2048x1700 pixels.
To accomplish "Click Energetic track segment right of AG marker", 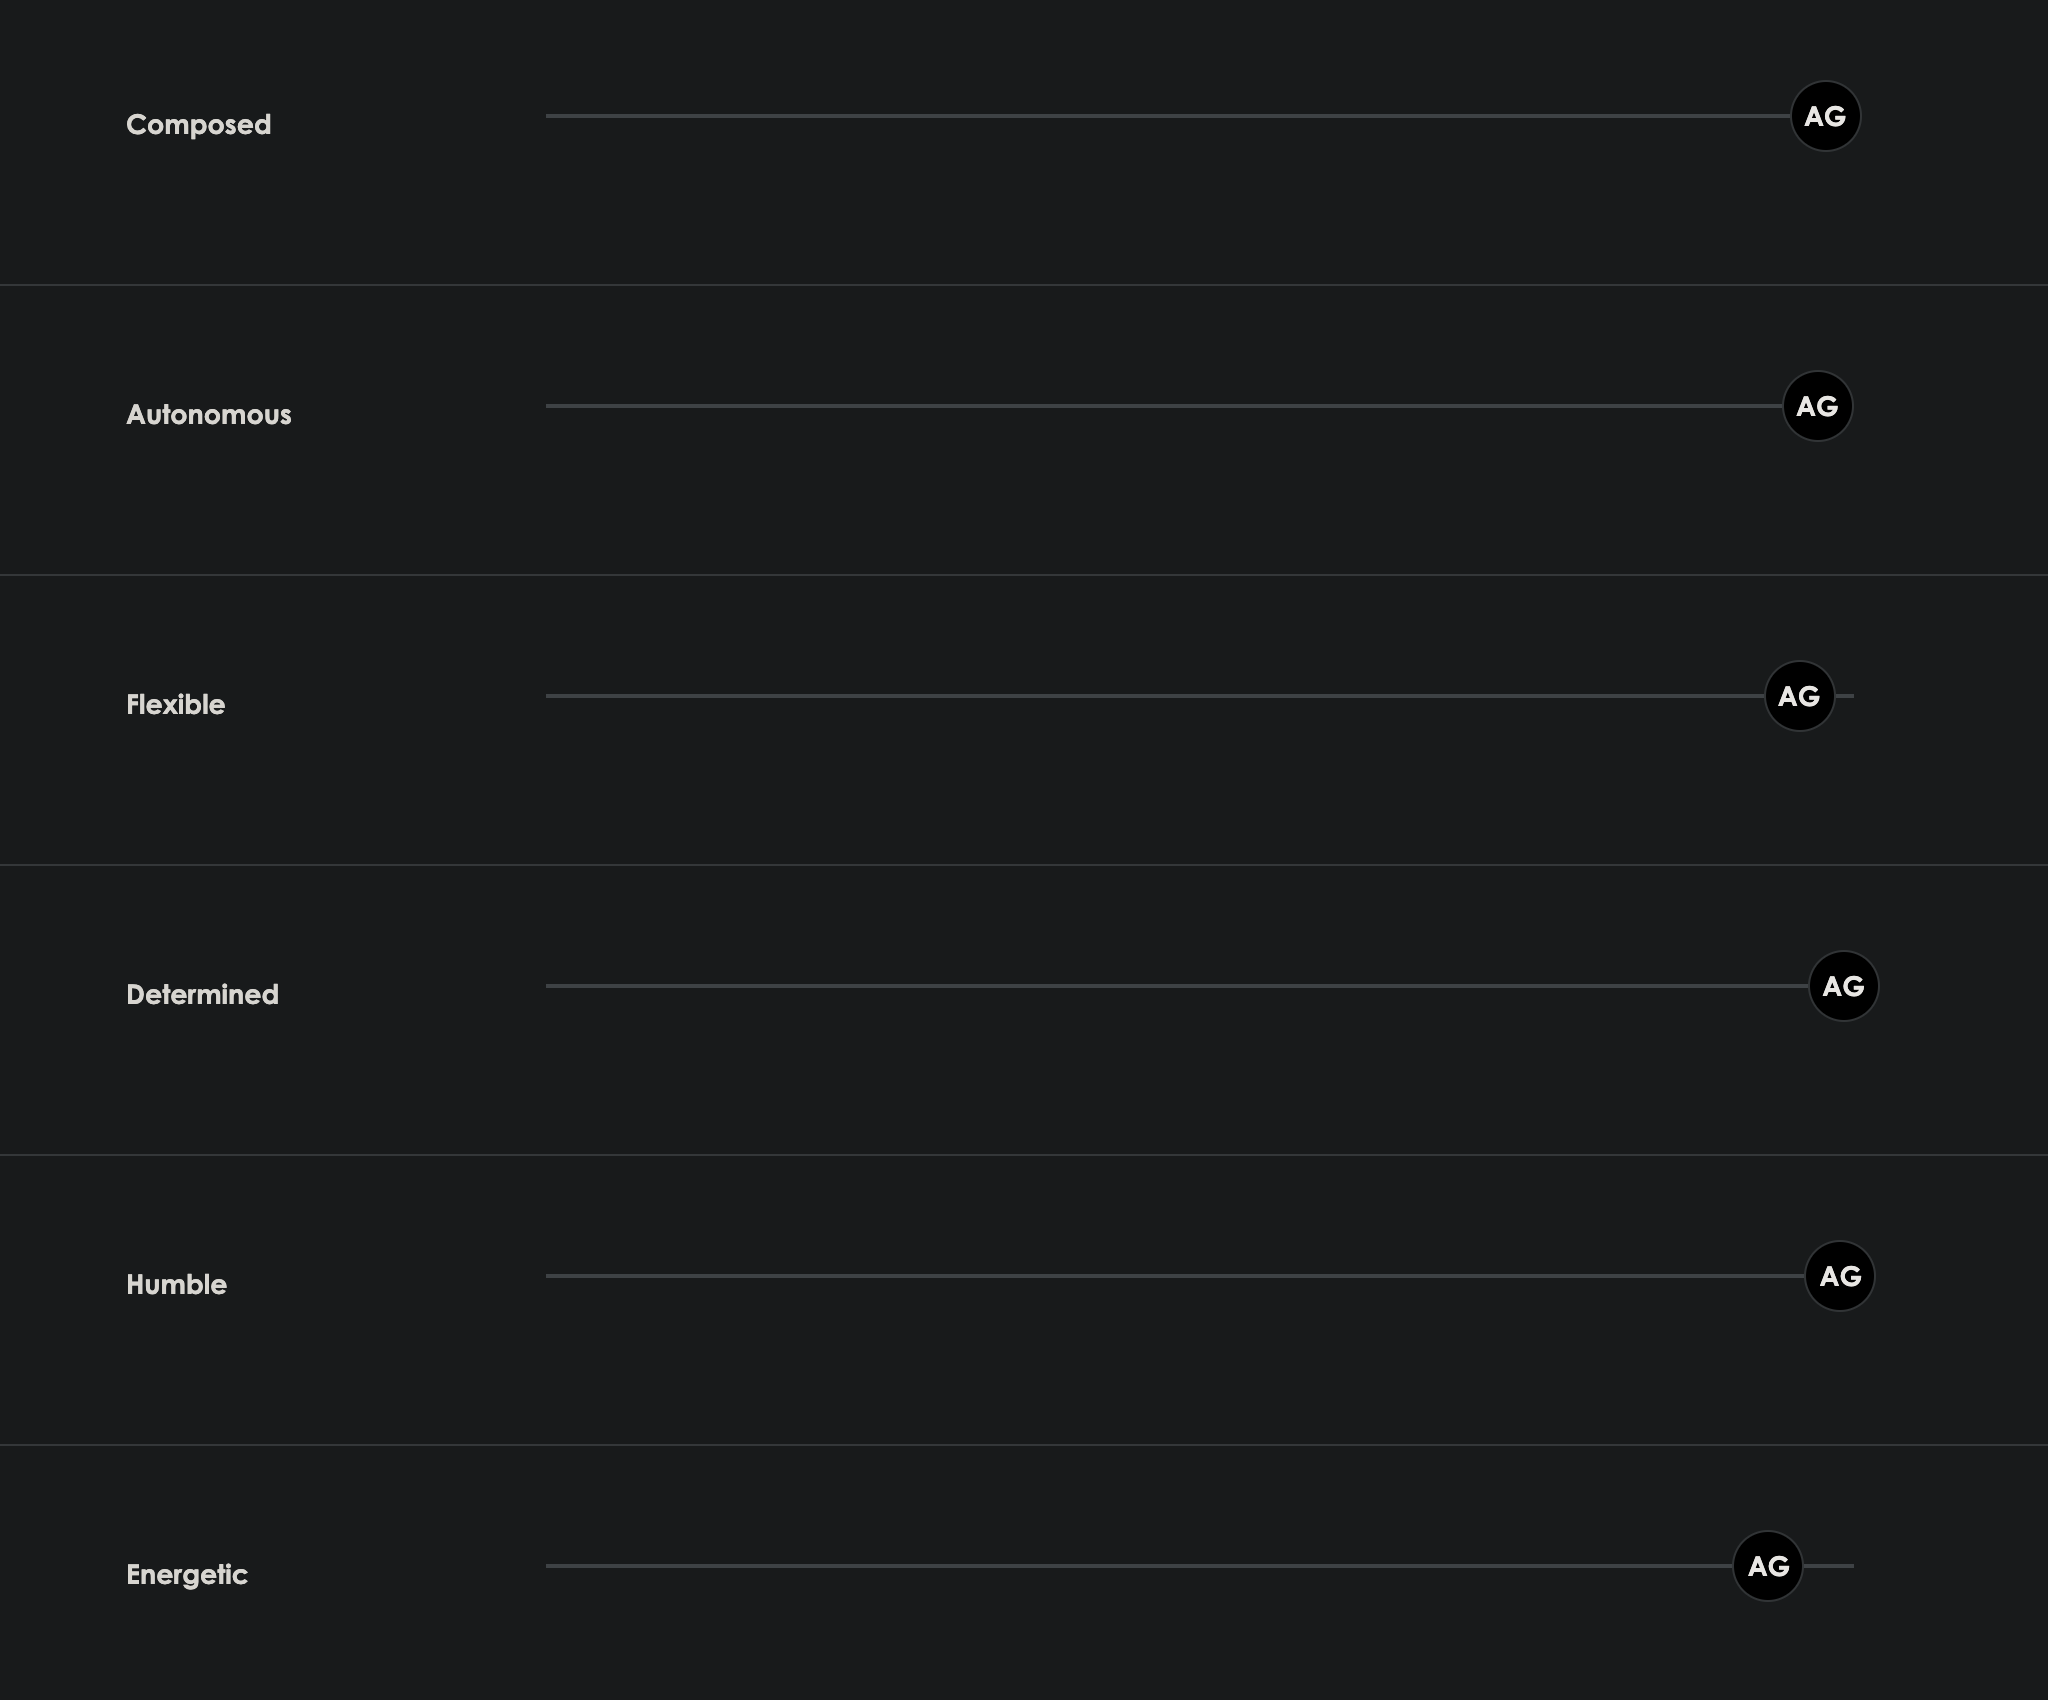I will tap(1828, 1566).
